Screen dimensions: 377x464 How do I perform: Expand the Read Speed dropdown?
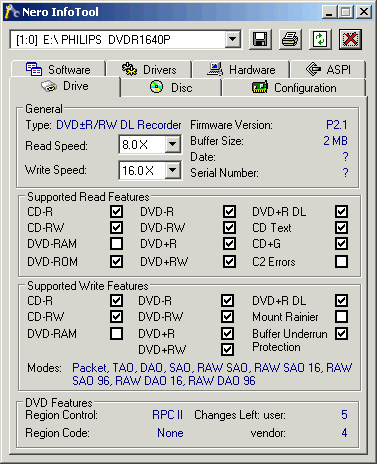pos(173,145)
